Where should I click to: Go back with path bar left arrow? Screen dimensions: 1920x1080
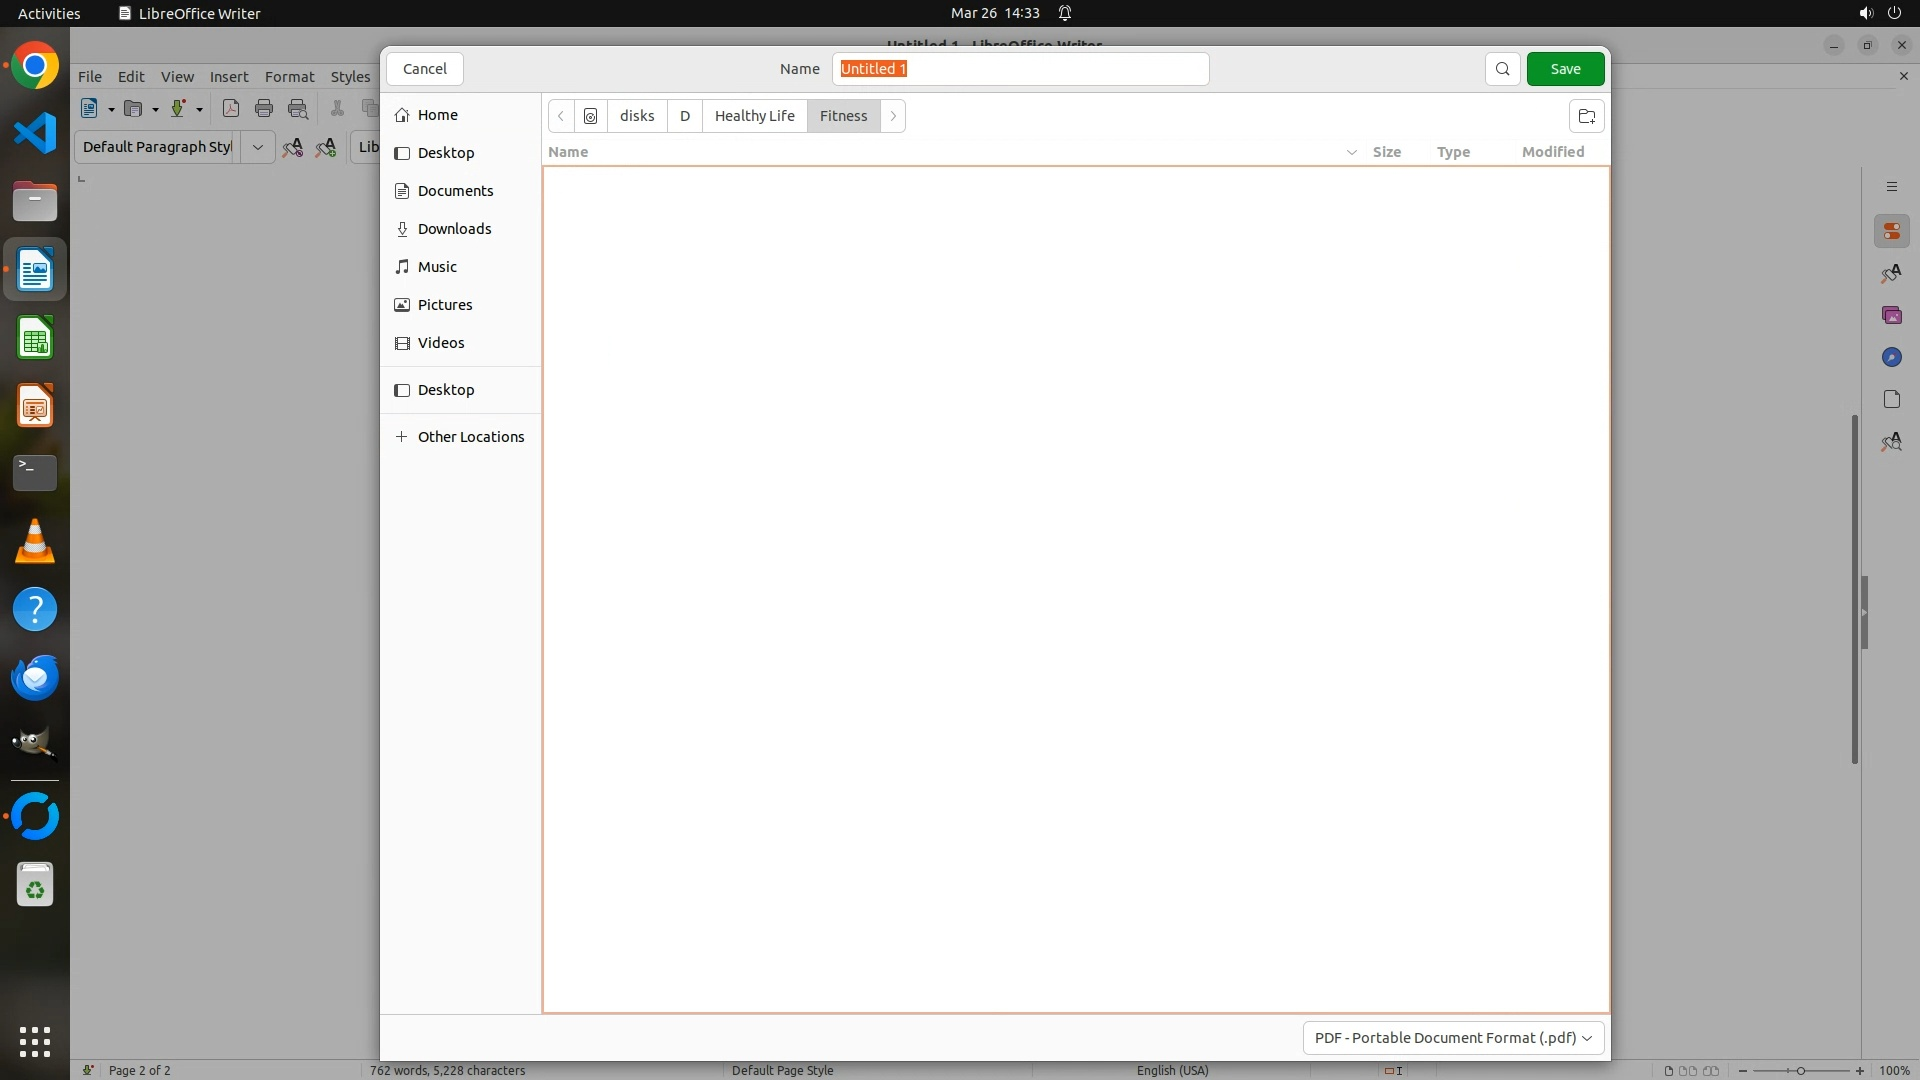(x=561, y=116)
